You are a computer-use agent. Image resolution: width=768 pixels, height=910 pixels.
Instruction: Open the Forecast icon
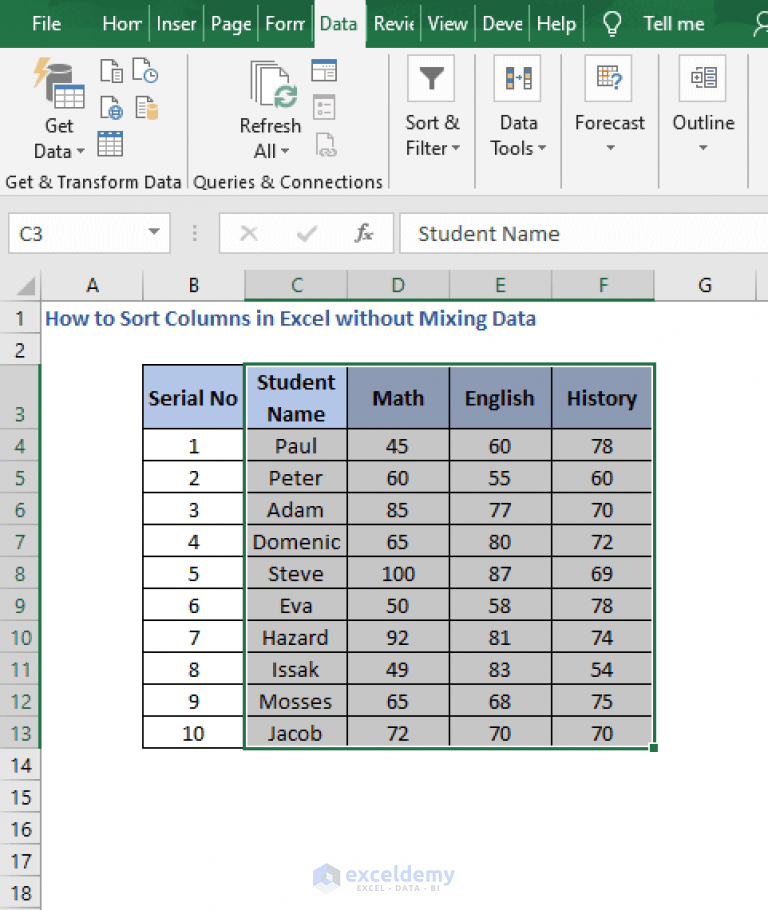click(x=608, y=78)
